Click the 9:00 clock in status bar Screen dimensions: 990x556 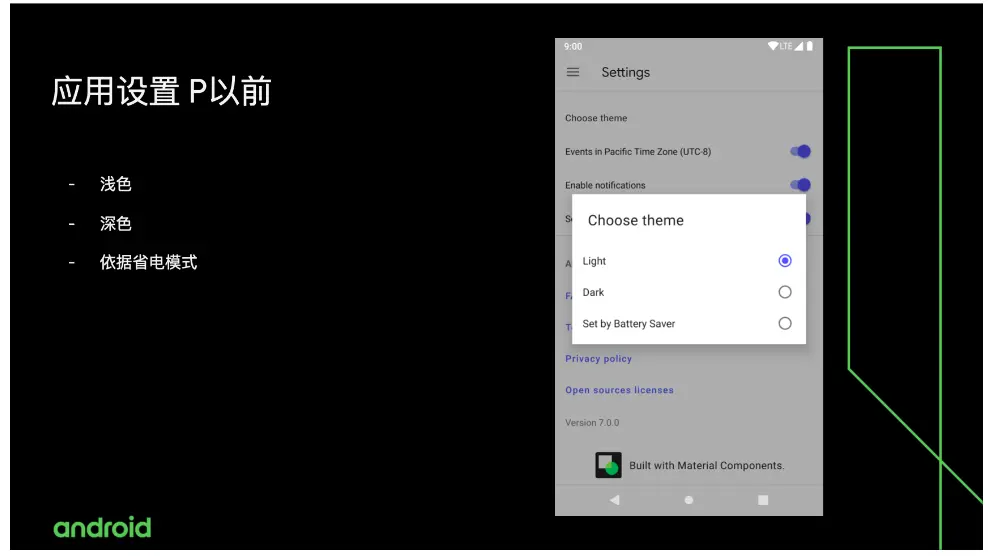tap(573, 47)
